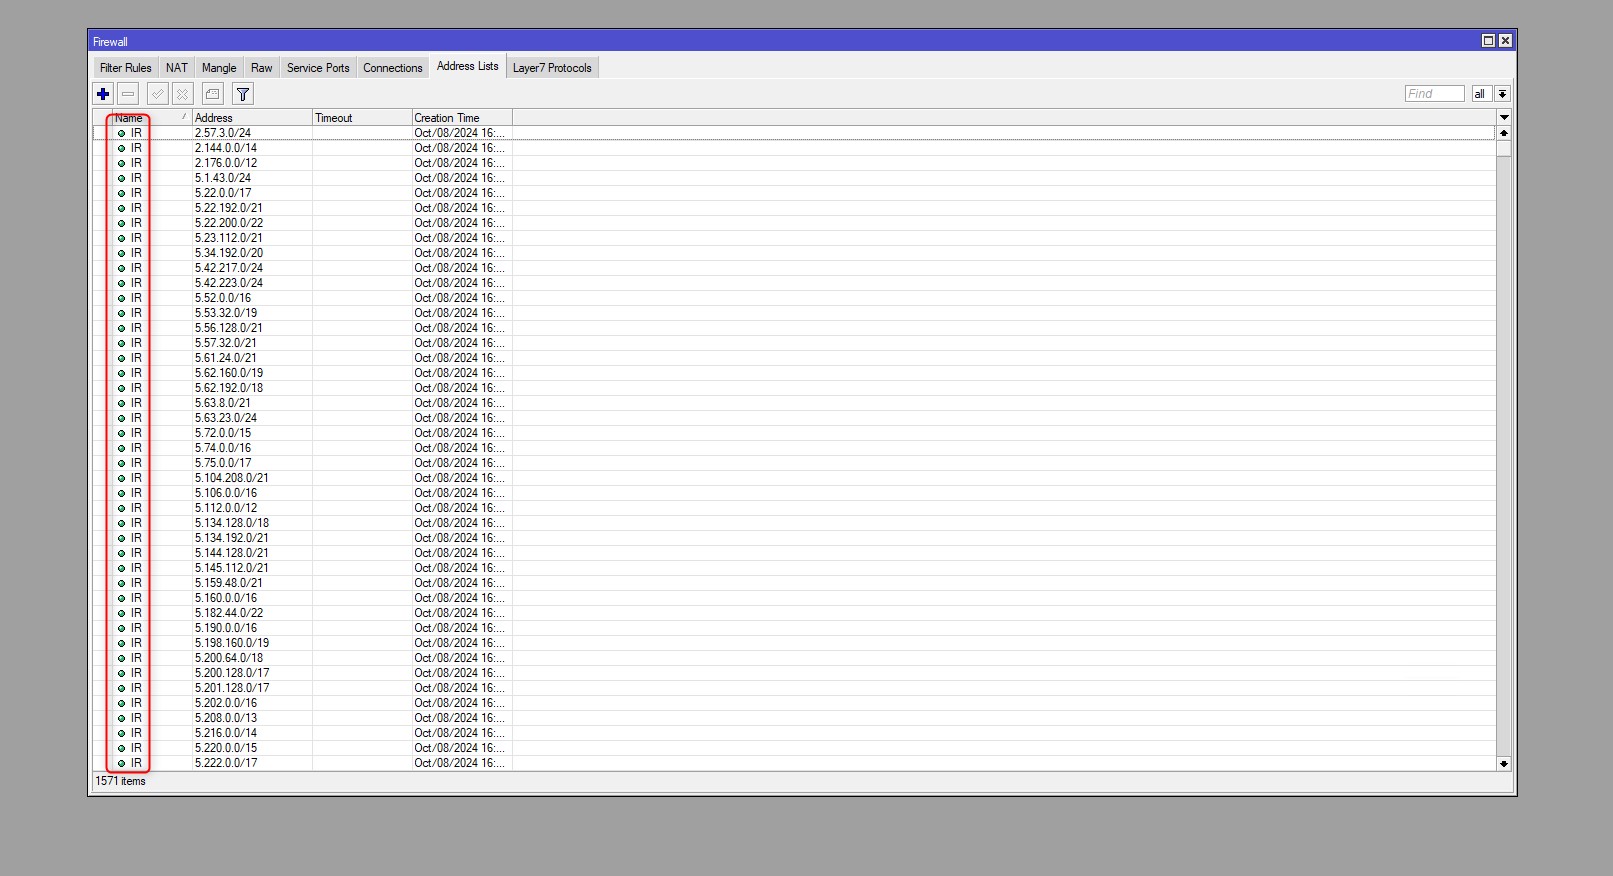This screenshot has width=1613, height=876.
Task: Select the row with address 5.62.160.0/19
Action: [x=795, y=373]
